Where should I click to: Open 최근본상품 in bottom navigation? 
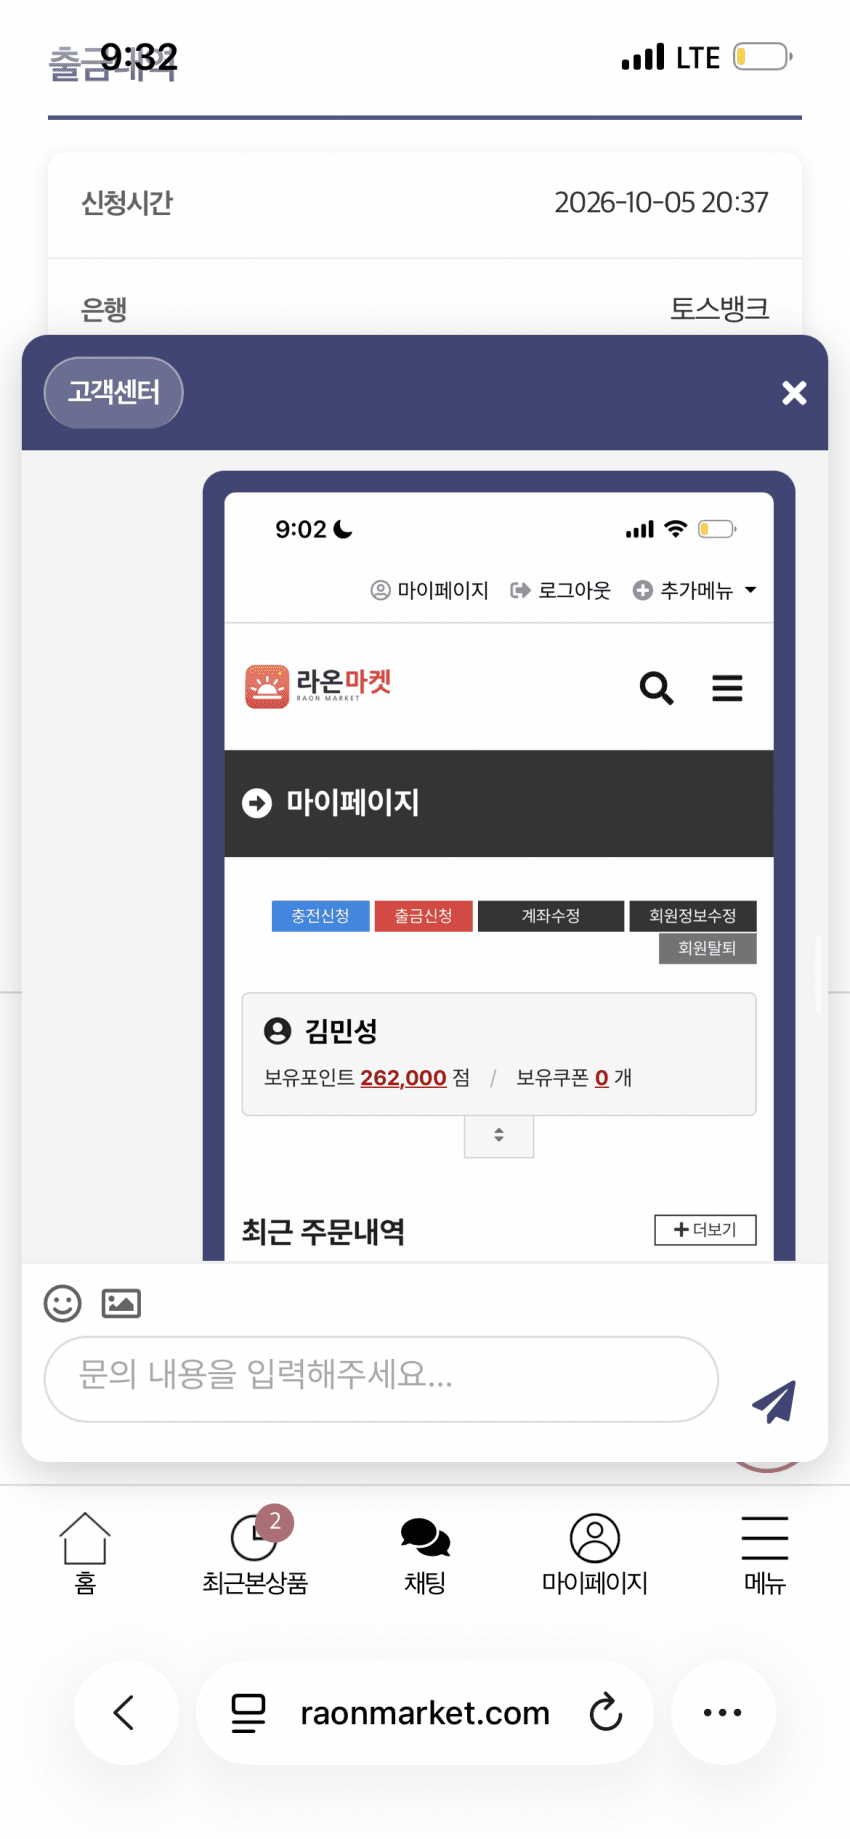[x=255, y=1553]
